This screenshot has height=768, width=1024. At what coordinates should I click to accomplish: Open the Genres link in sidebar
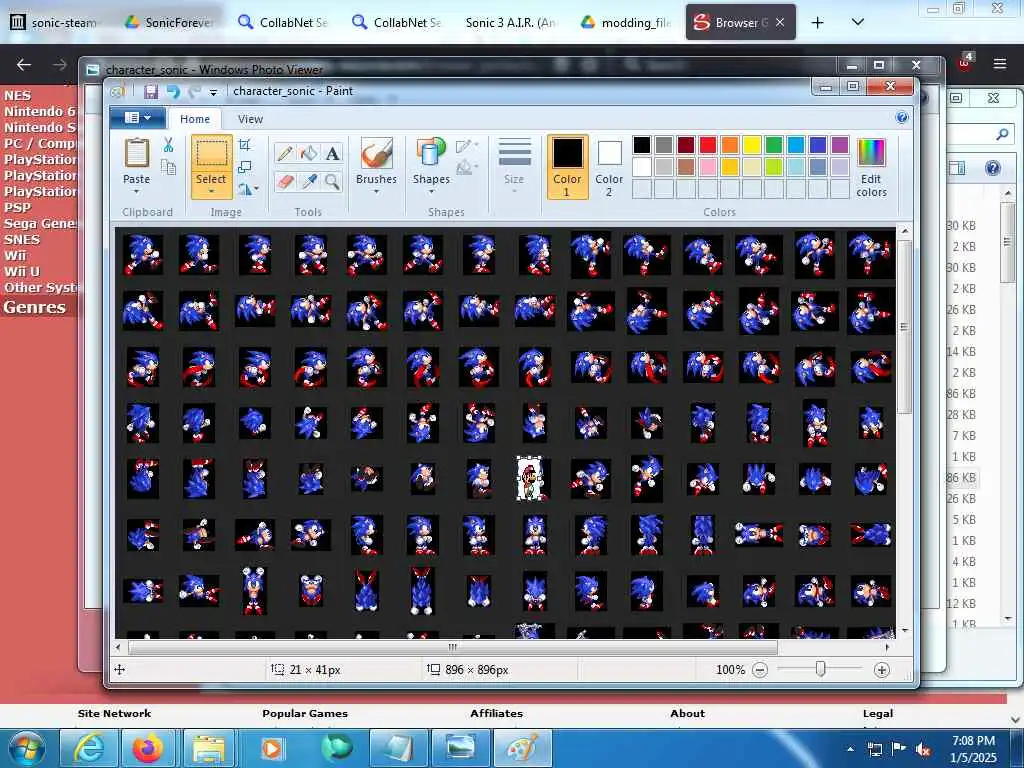point(35,307)
